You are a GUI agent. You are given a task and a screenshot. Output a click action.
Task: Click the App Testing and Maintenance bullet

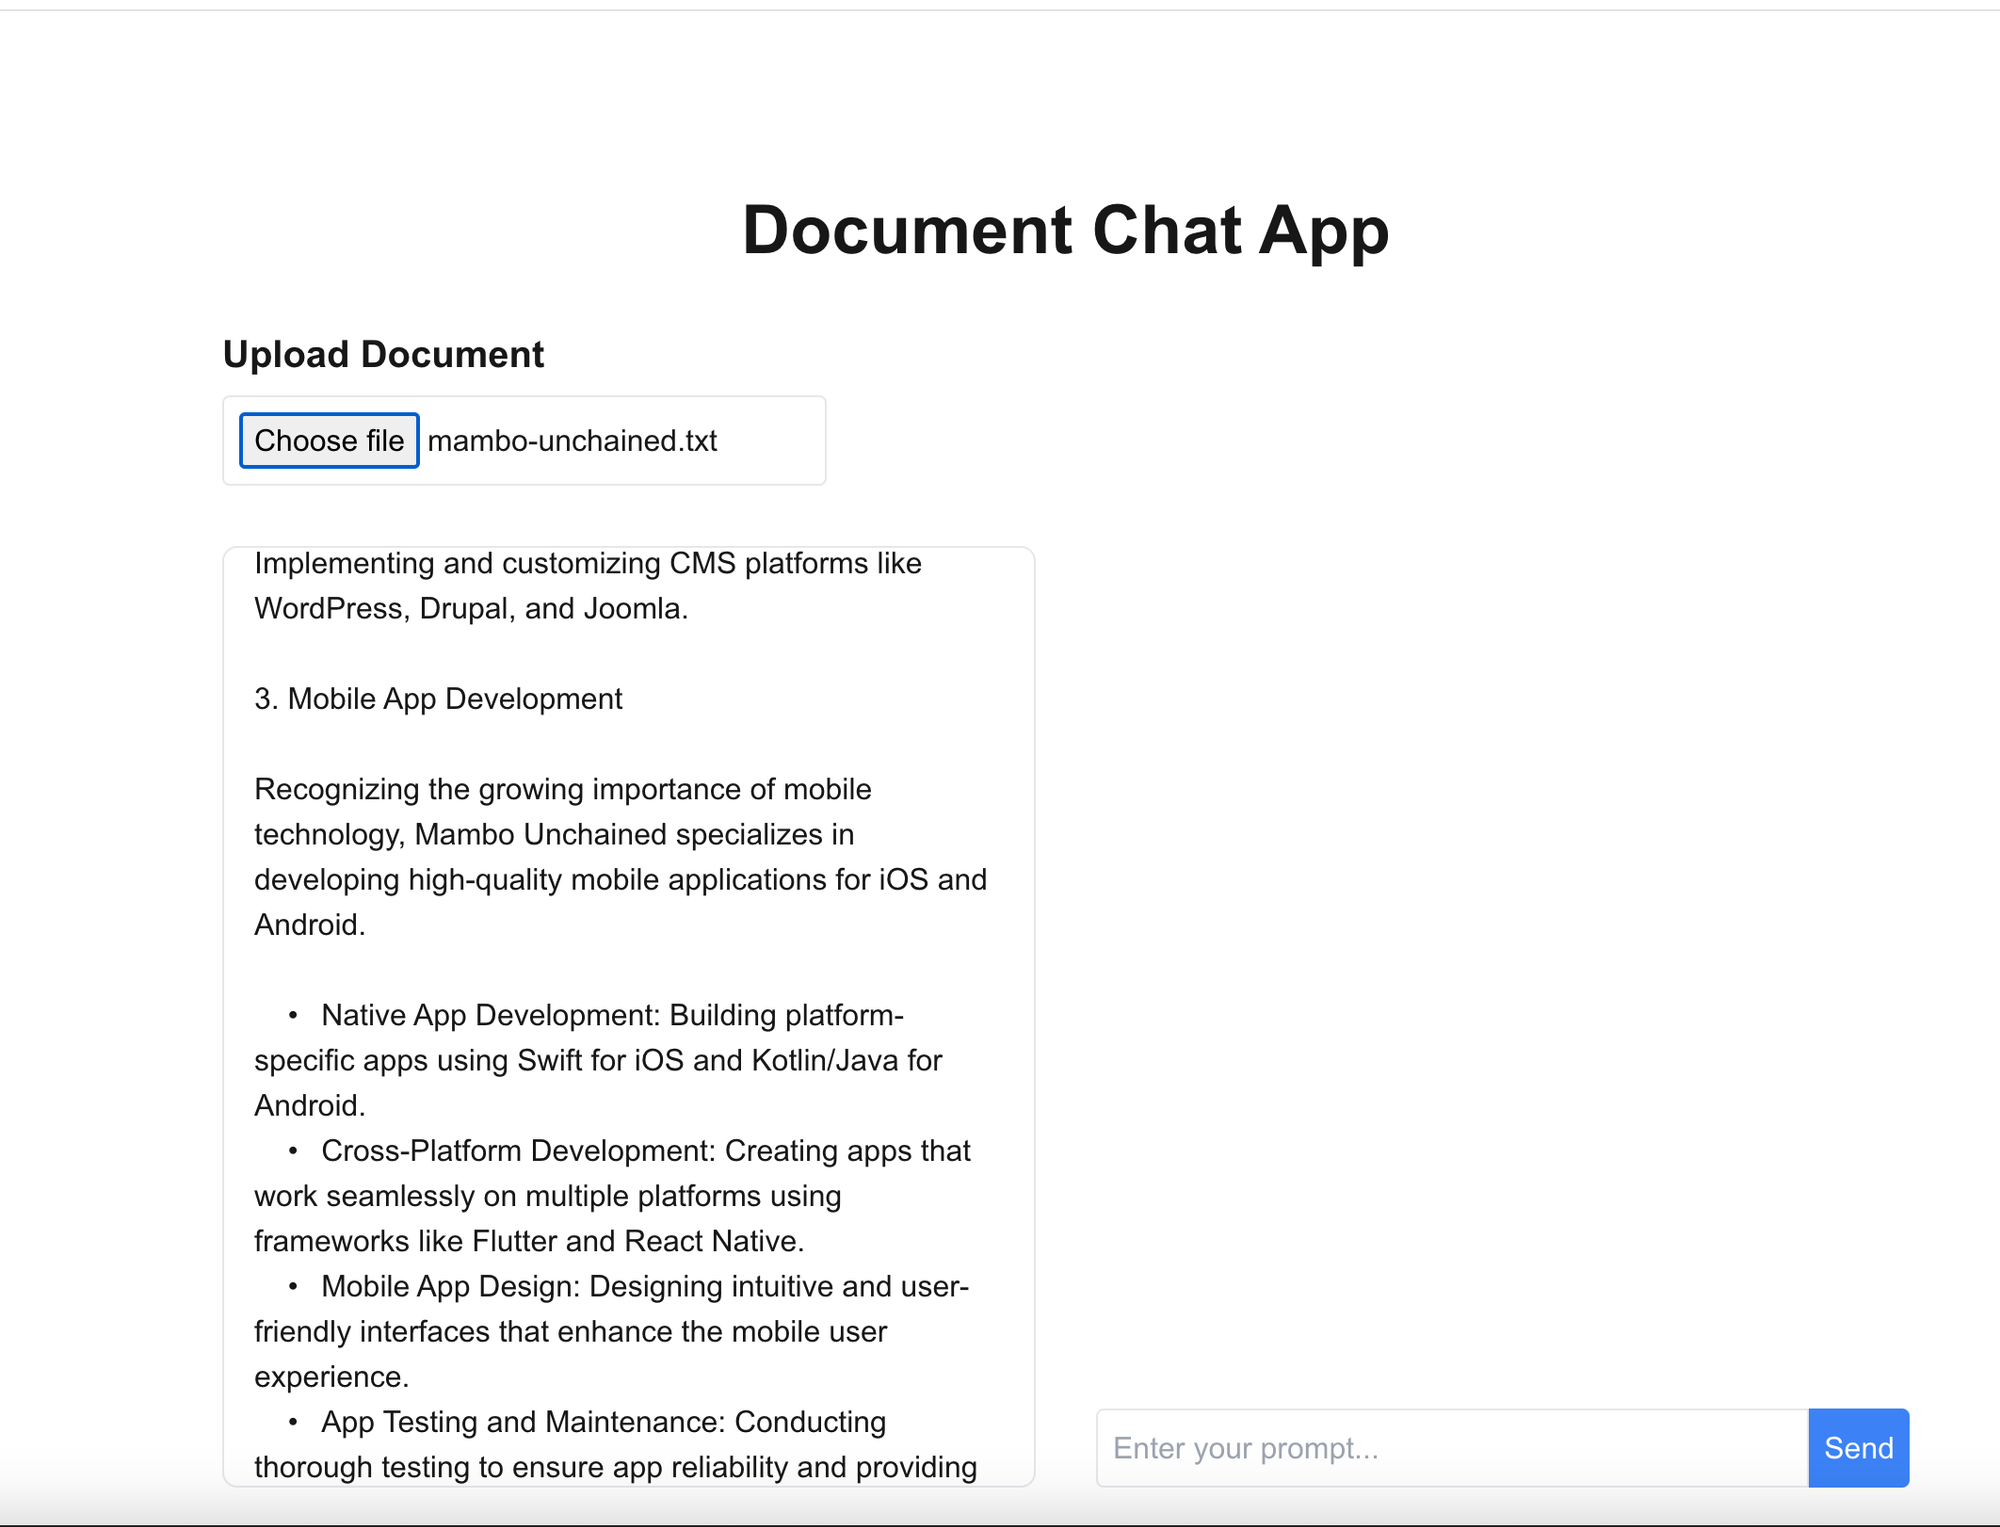[603, 1422]
